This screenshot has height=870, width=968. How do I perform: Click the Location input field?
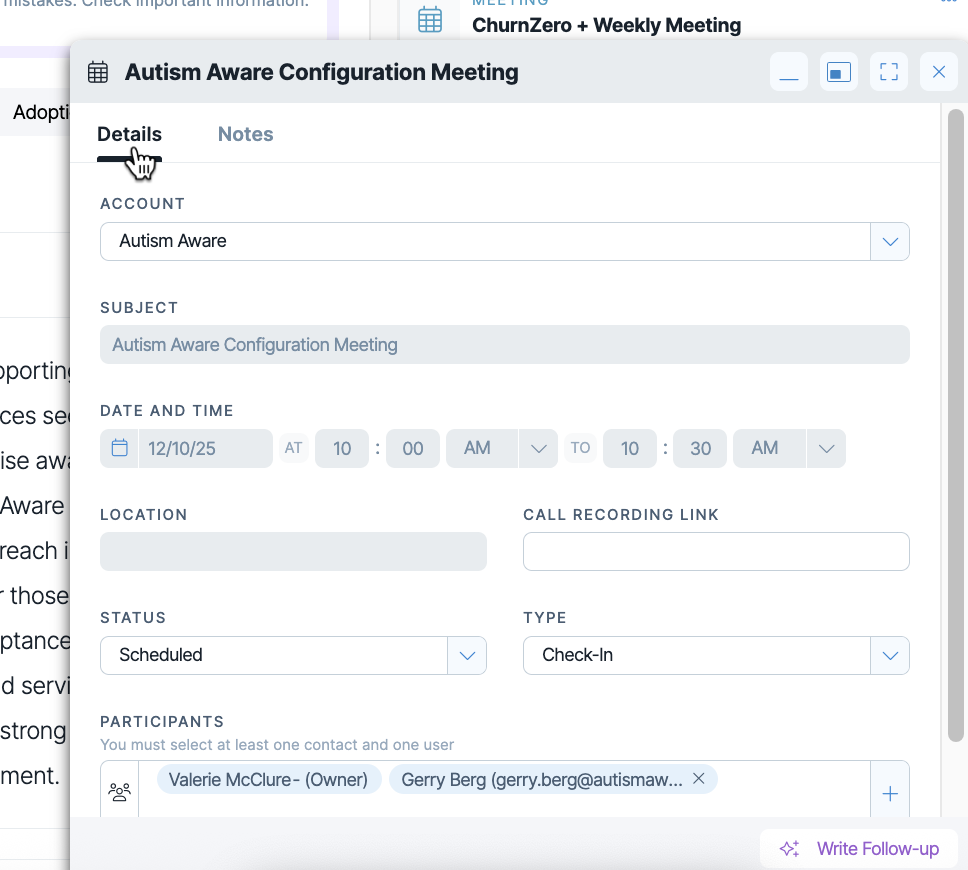point(293,551)
